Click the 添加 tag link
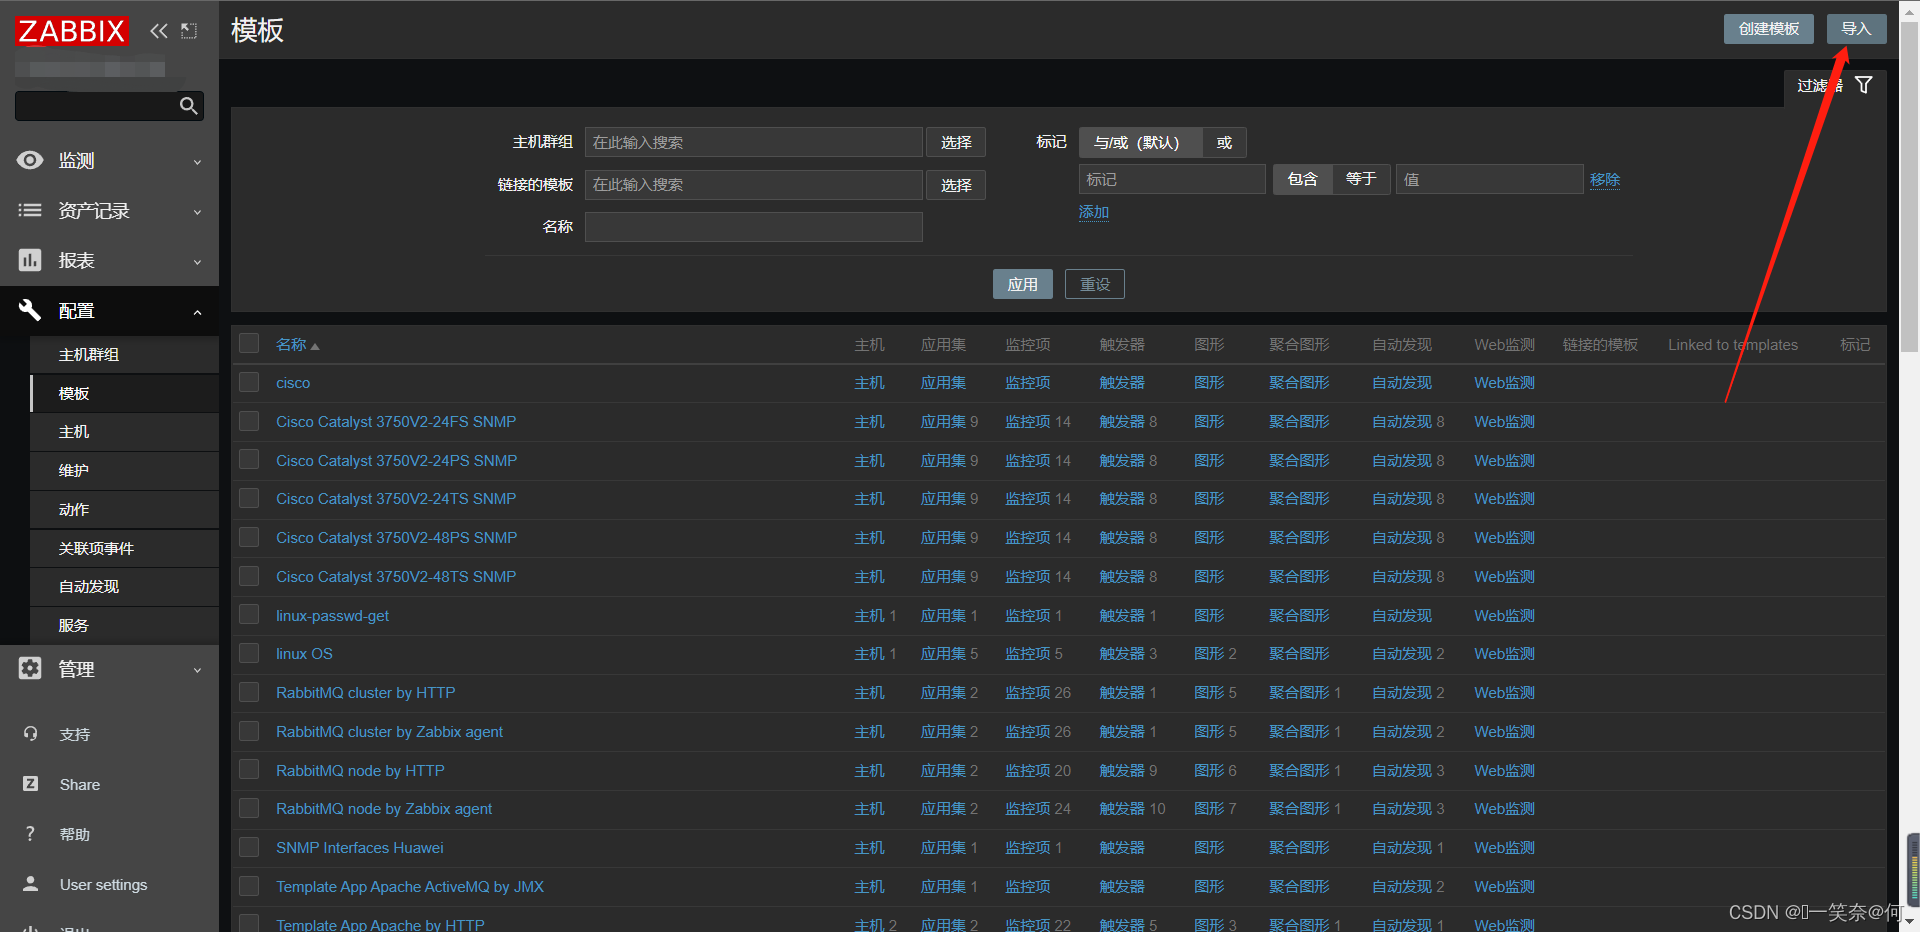This screenshot has width=1920, height=932. point(1094,212)
